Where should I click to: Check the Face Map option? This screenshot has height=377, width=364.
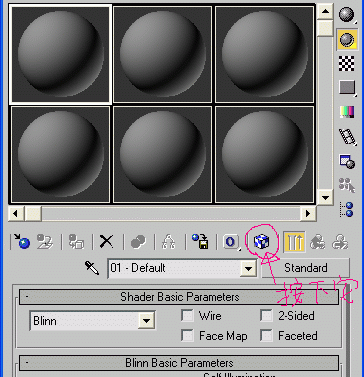[187, 335]
